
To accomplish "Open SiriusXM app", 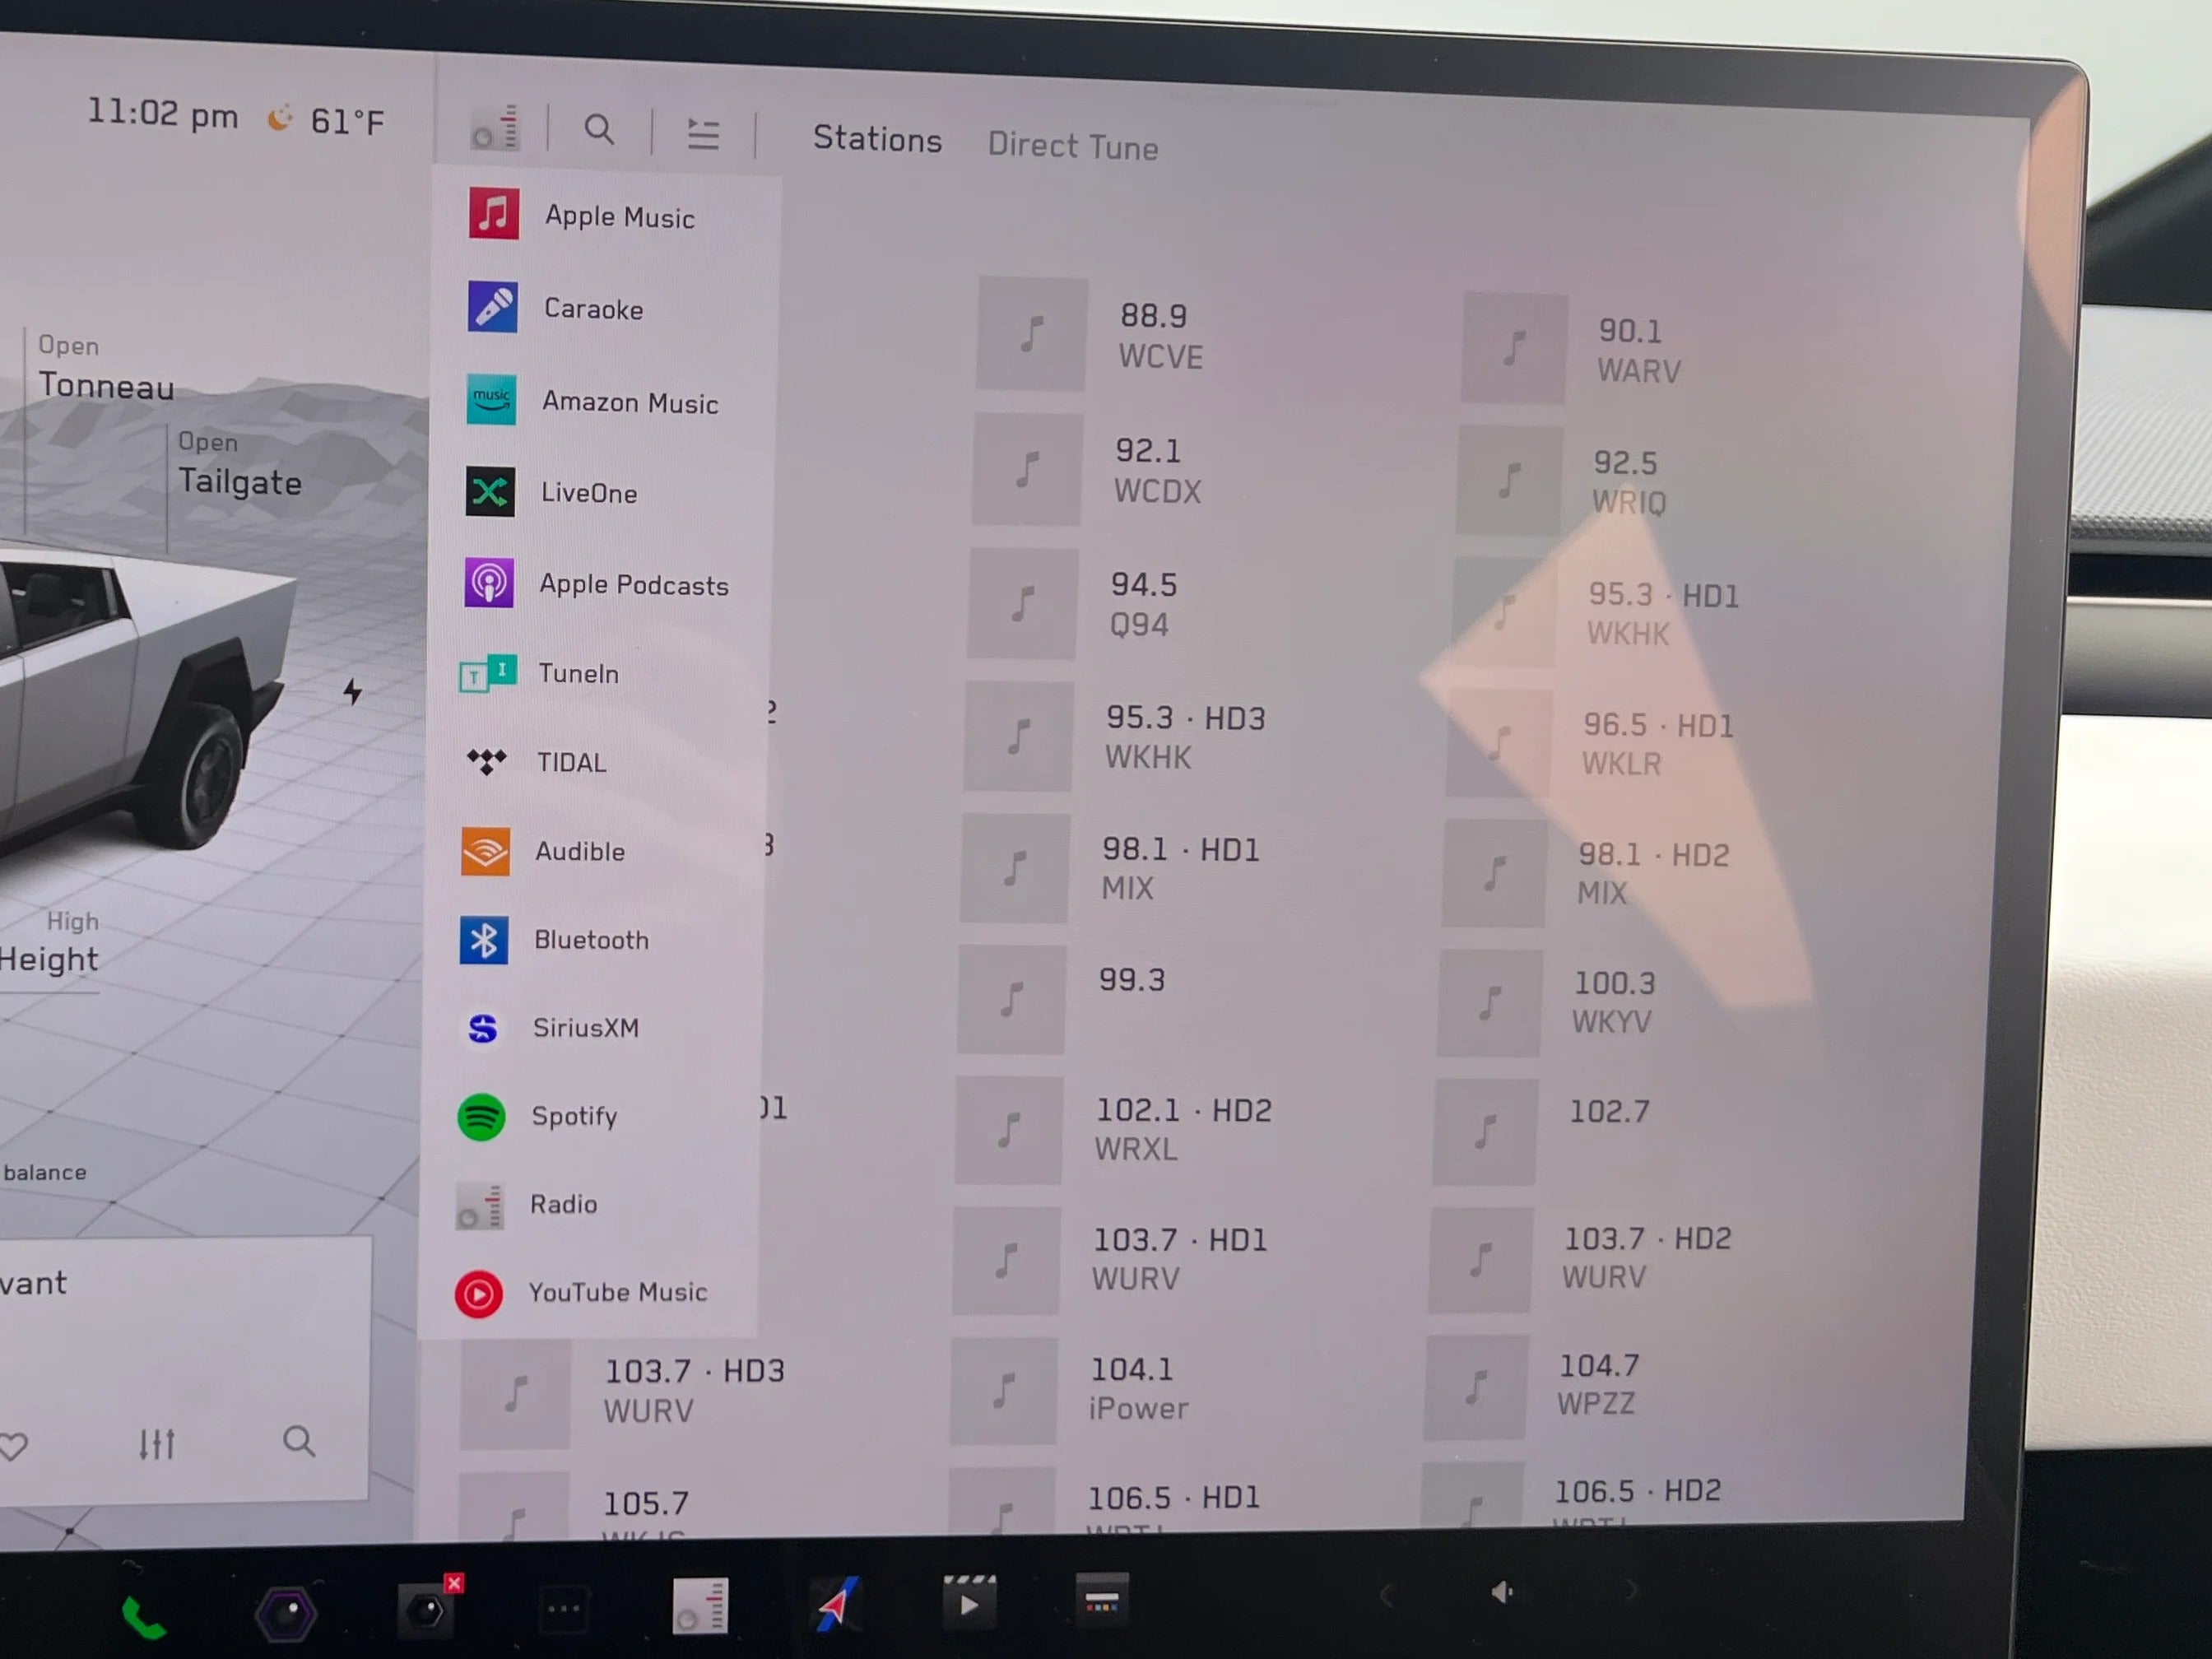I will [587, 1028].
